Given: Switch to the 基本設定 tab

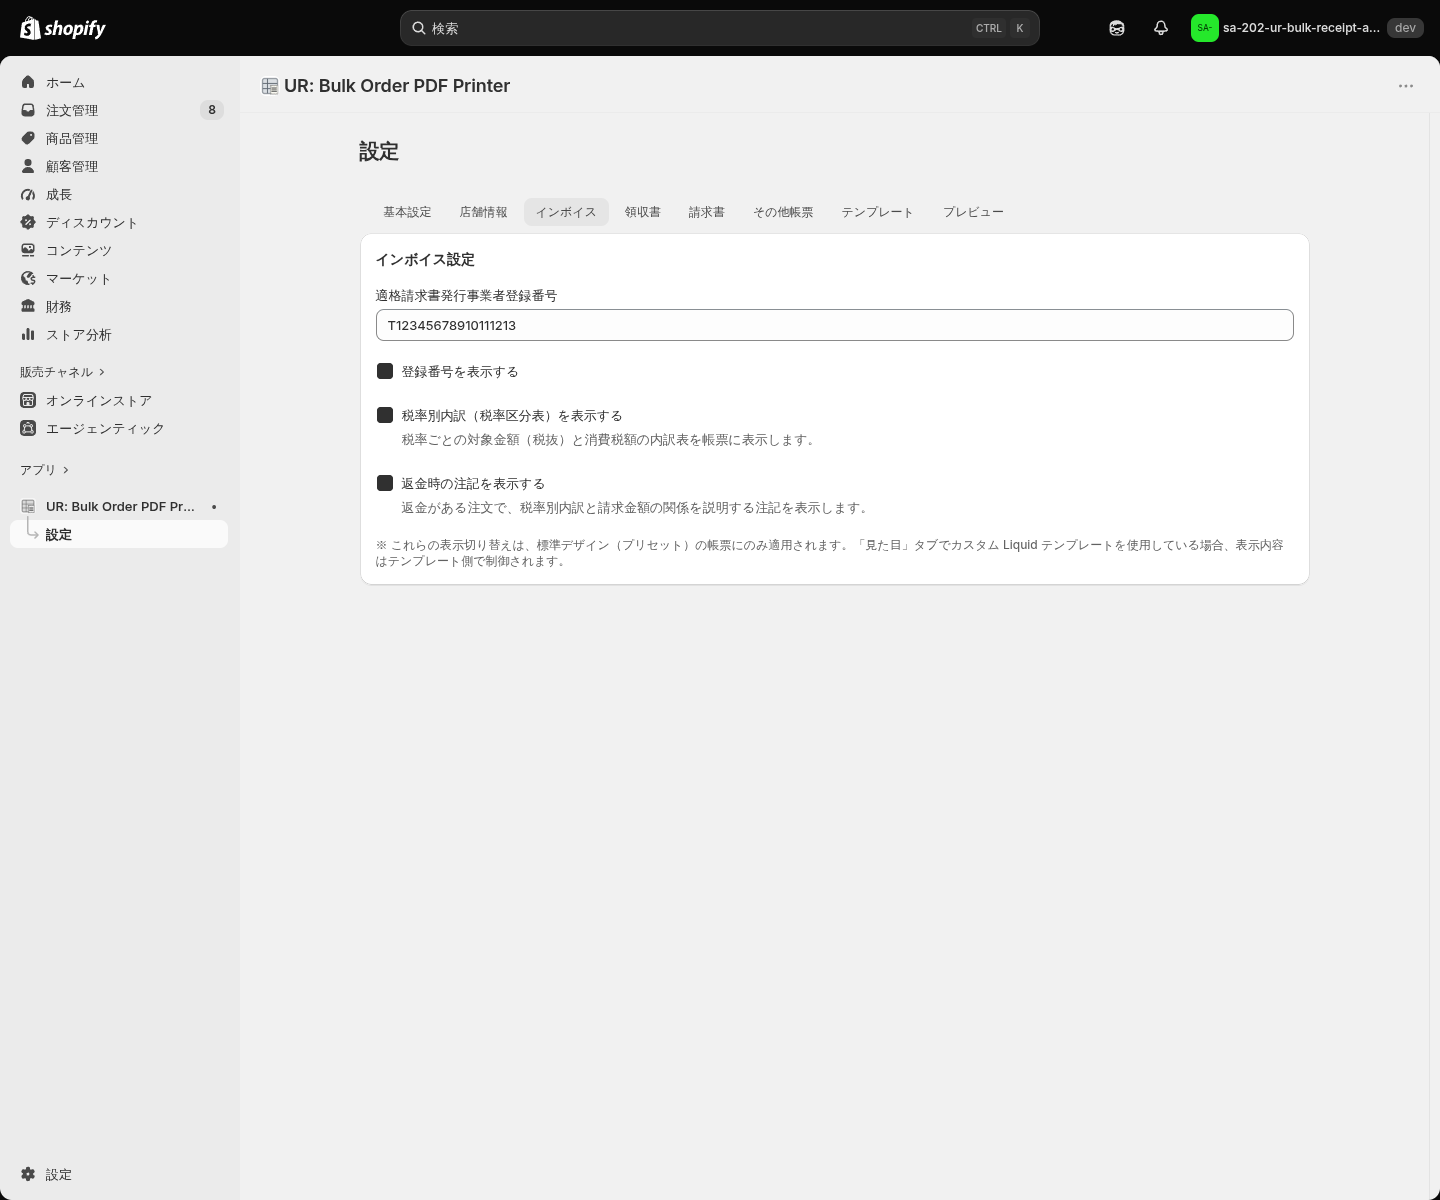Looking at the screenshot, I should click(407, 212).
